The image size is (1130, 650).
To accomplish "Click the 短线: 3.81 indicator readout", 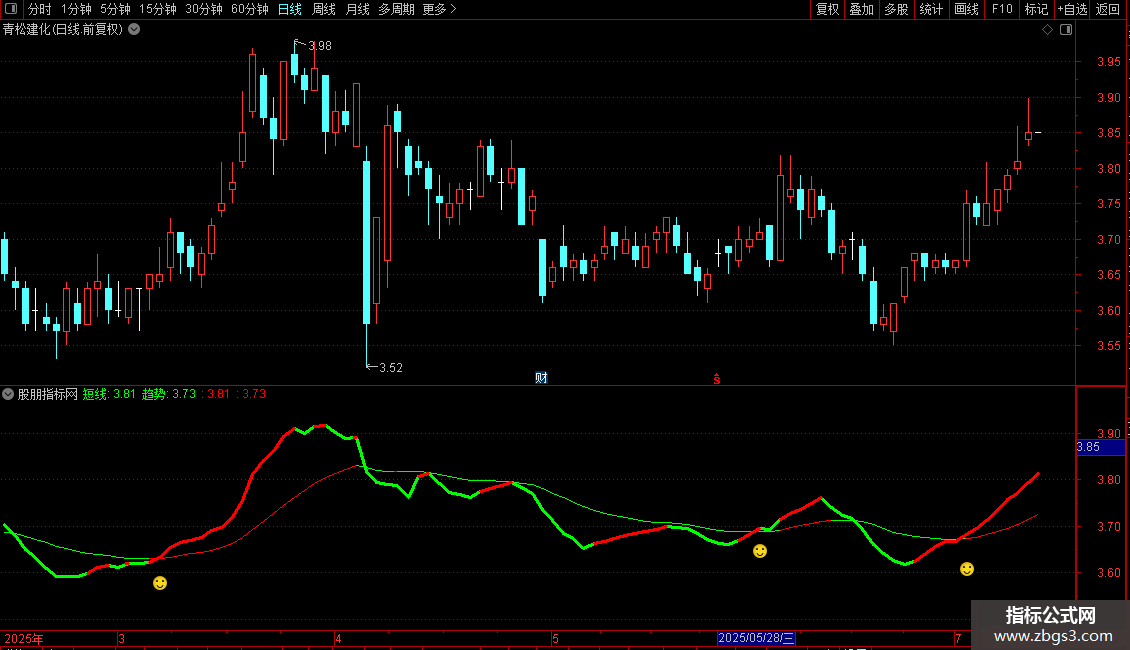I will pos(109,394).
